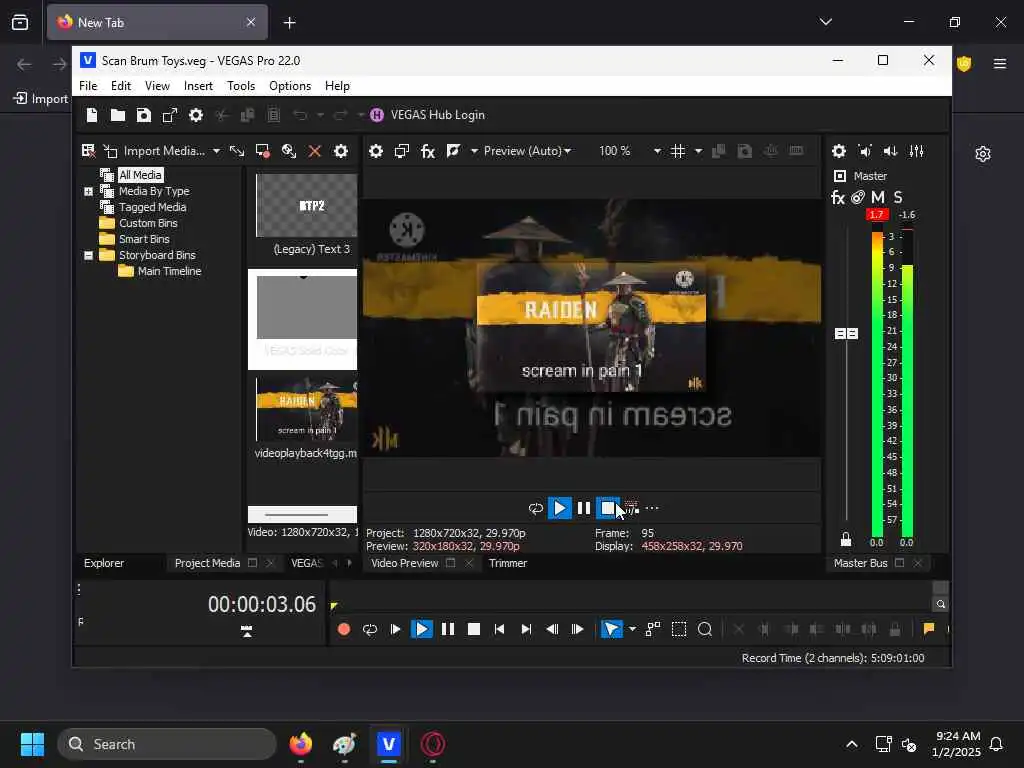Select Tagged Media bin
Screen dimensions: 1024x768
[152, 207]
